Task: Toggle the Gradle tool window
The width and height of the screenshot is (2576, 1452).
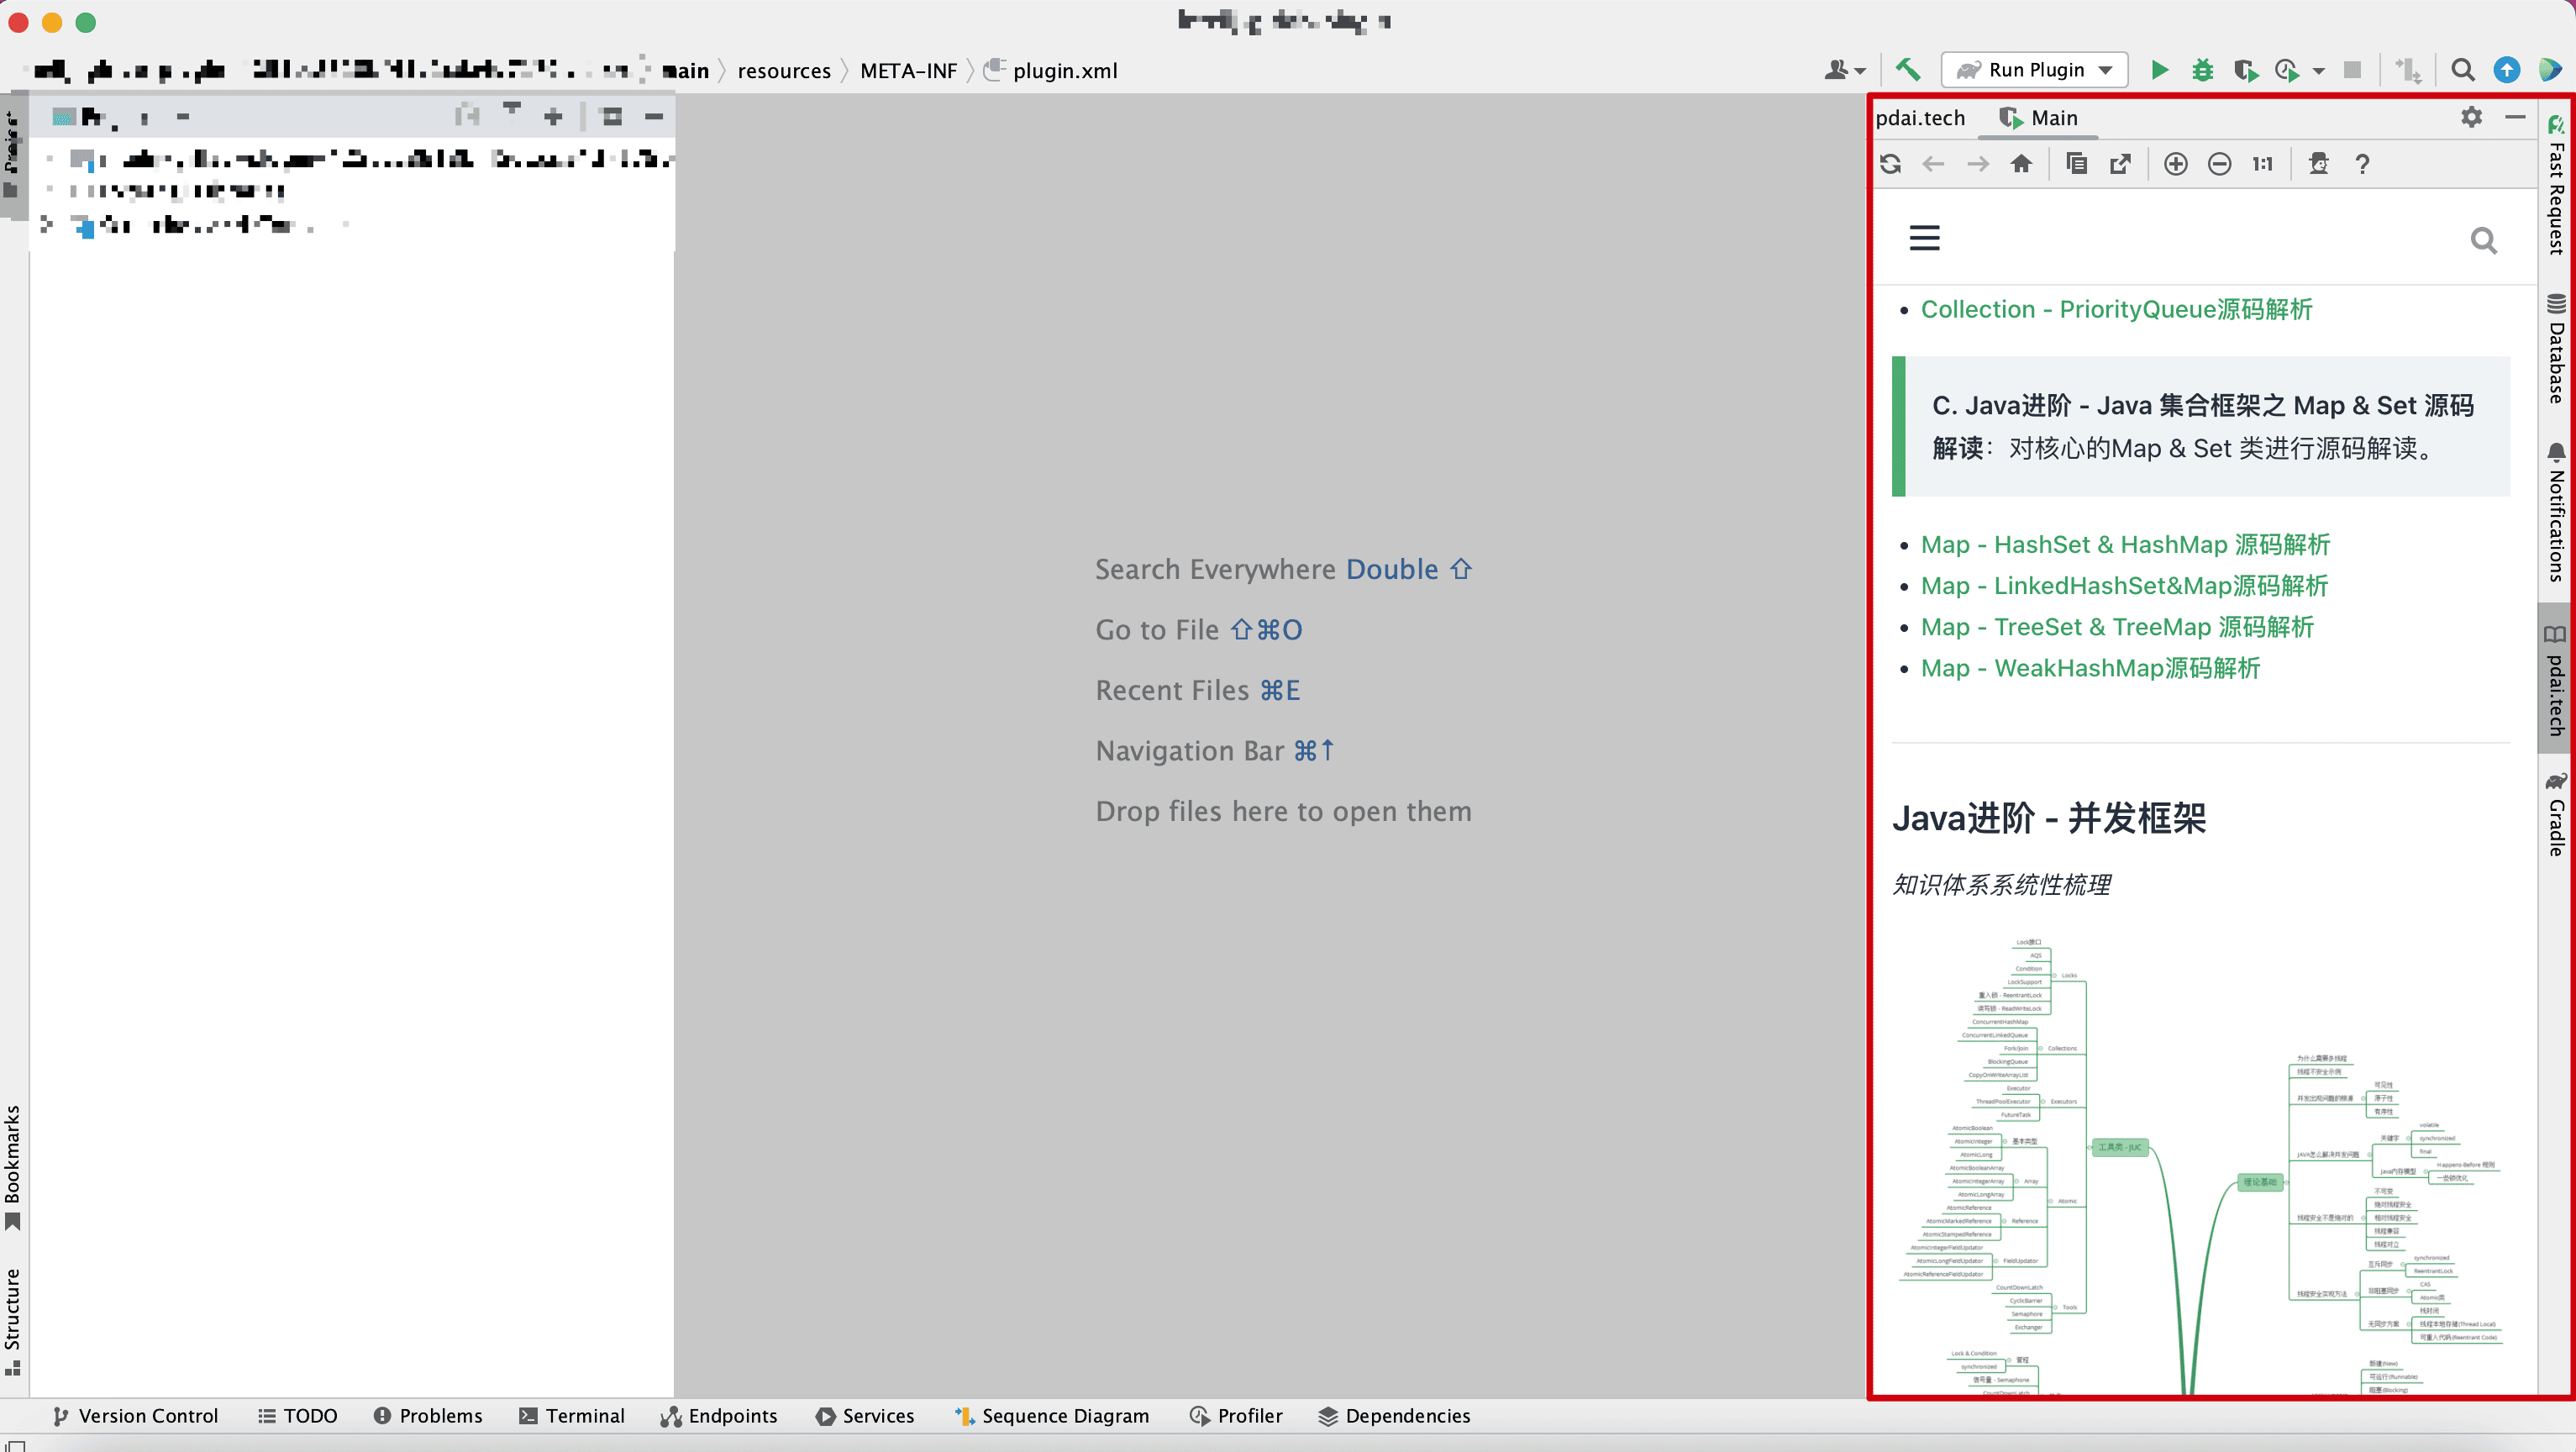Action: pyautogui.click(x=2556, y=815)
